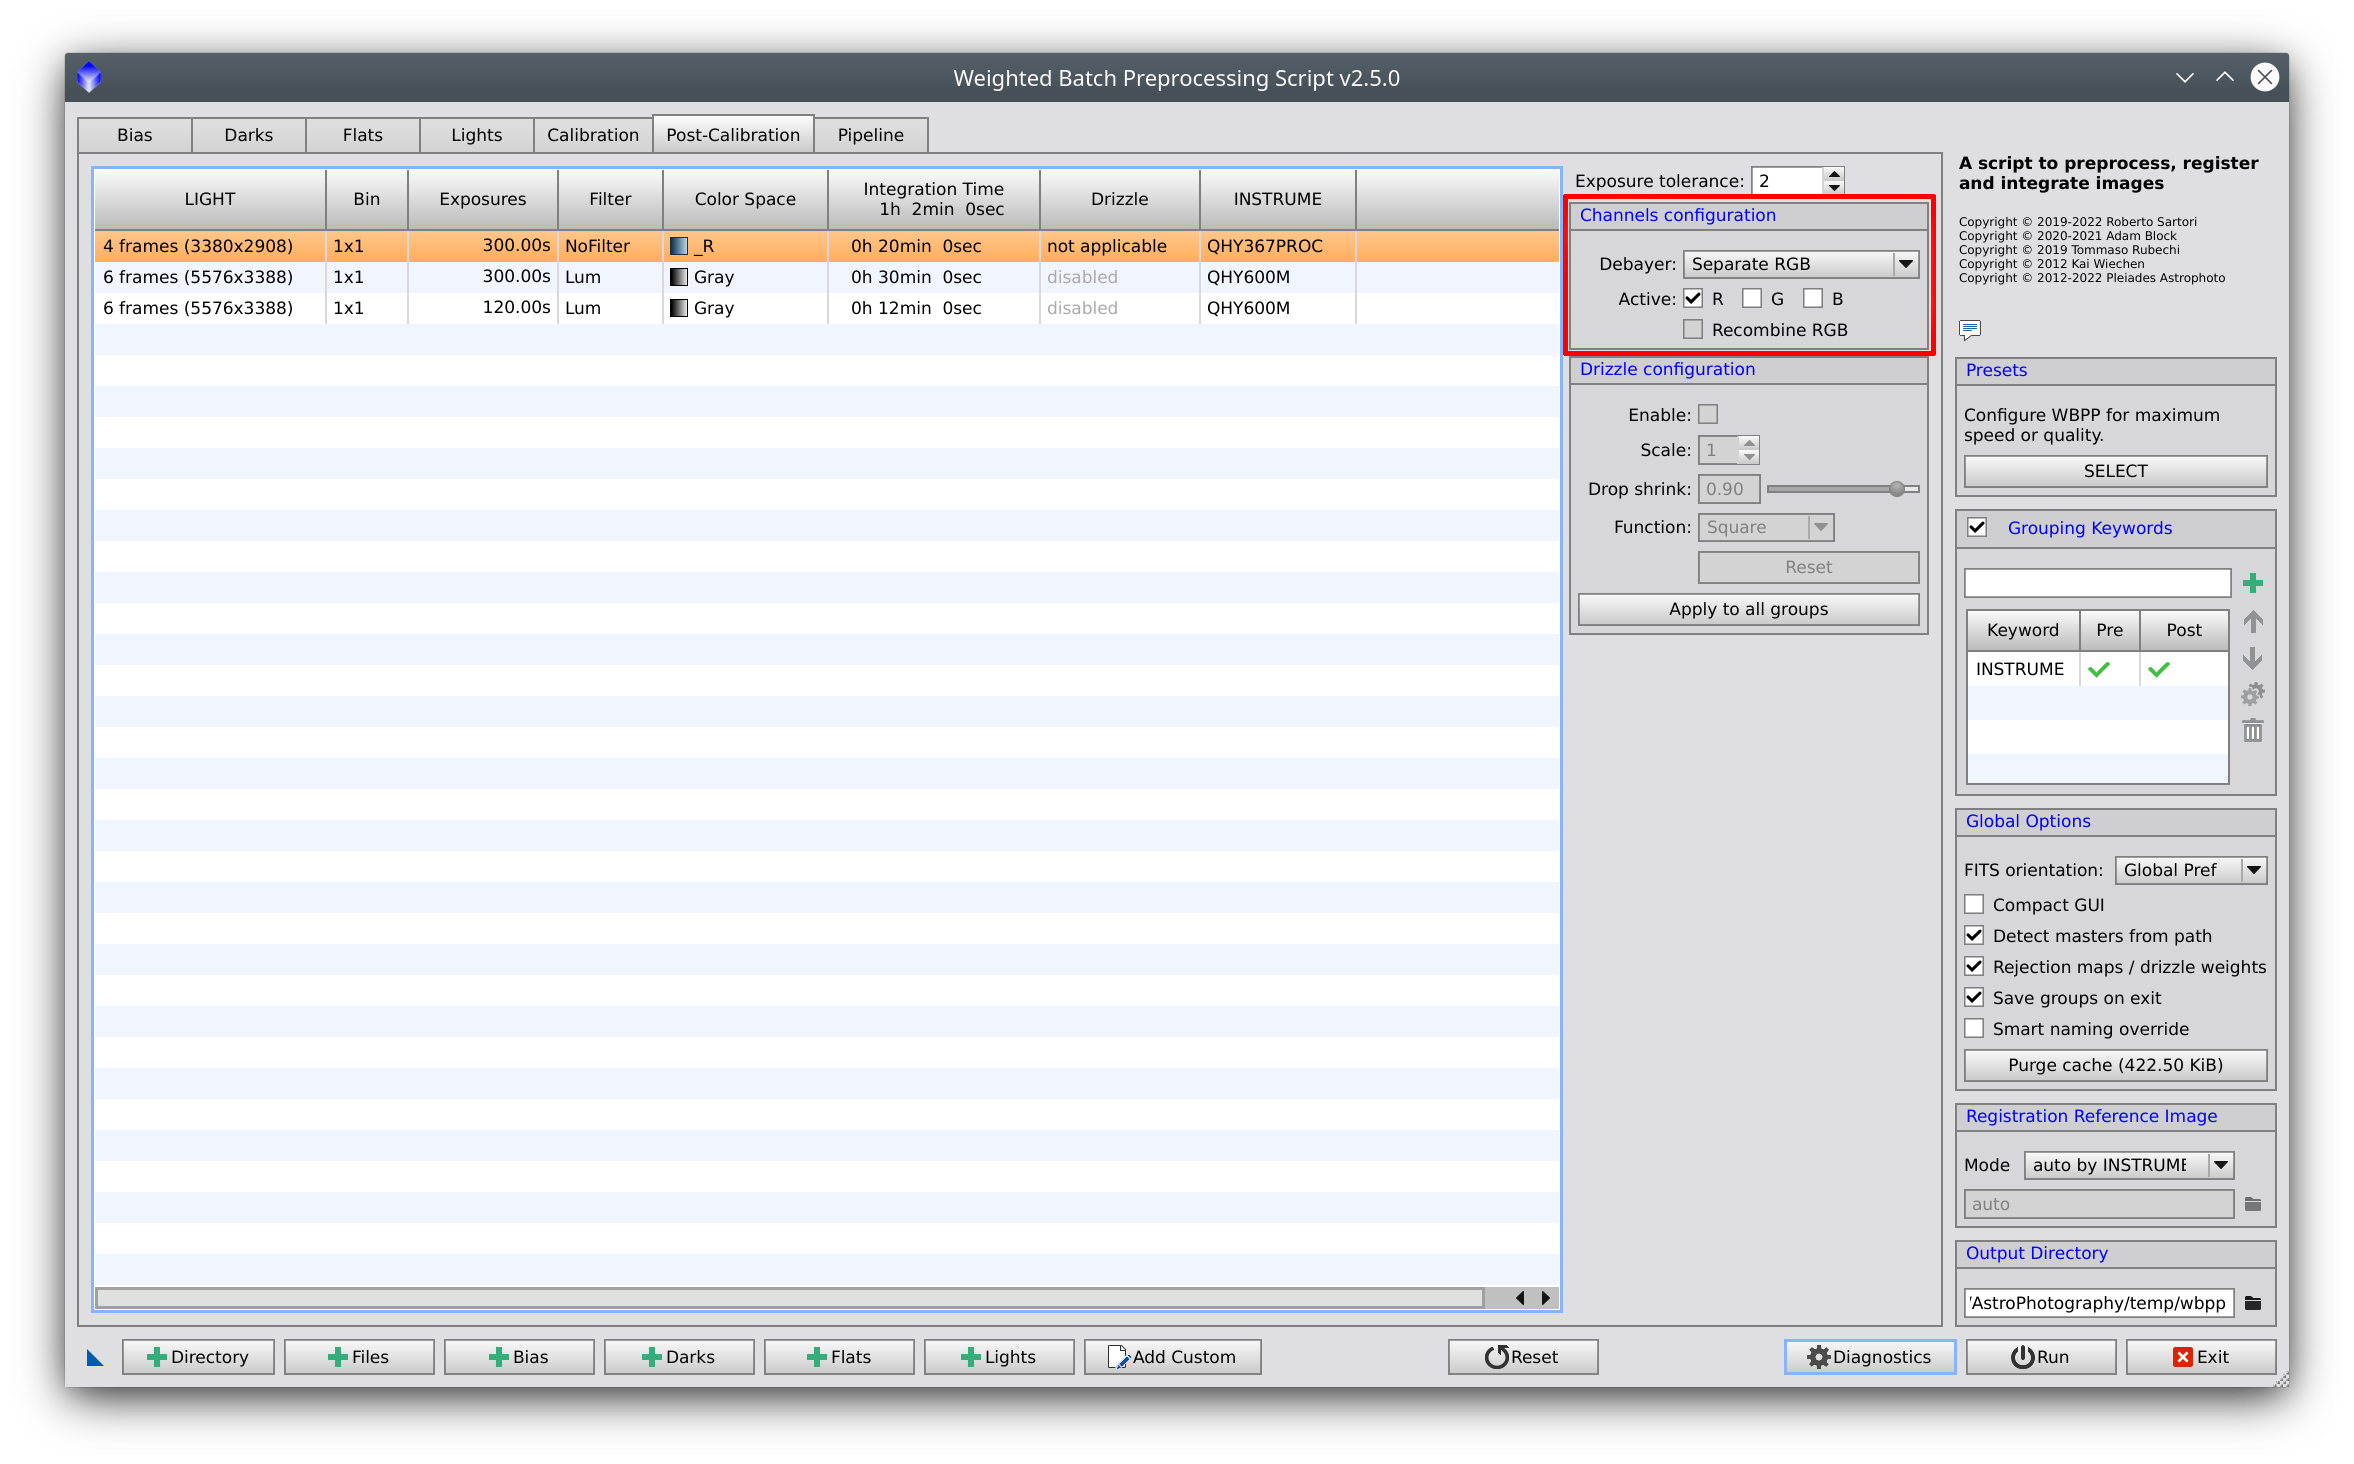The width and height of the screenshot is (2354, 1464).
Task: Open registration Mode dropdown
Action: [x=2128, y=1165]
